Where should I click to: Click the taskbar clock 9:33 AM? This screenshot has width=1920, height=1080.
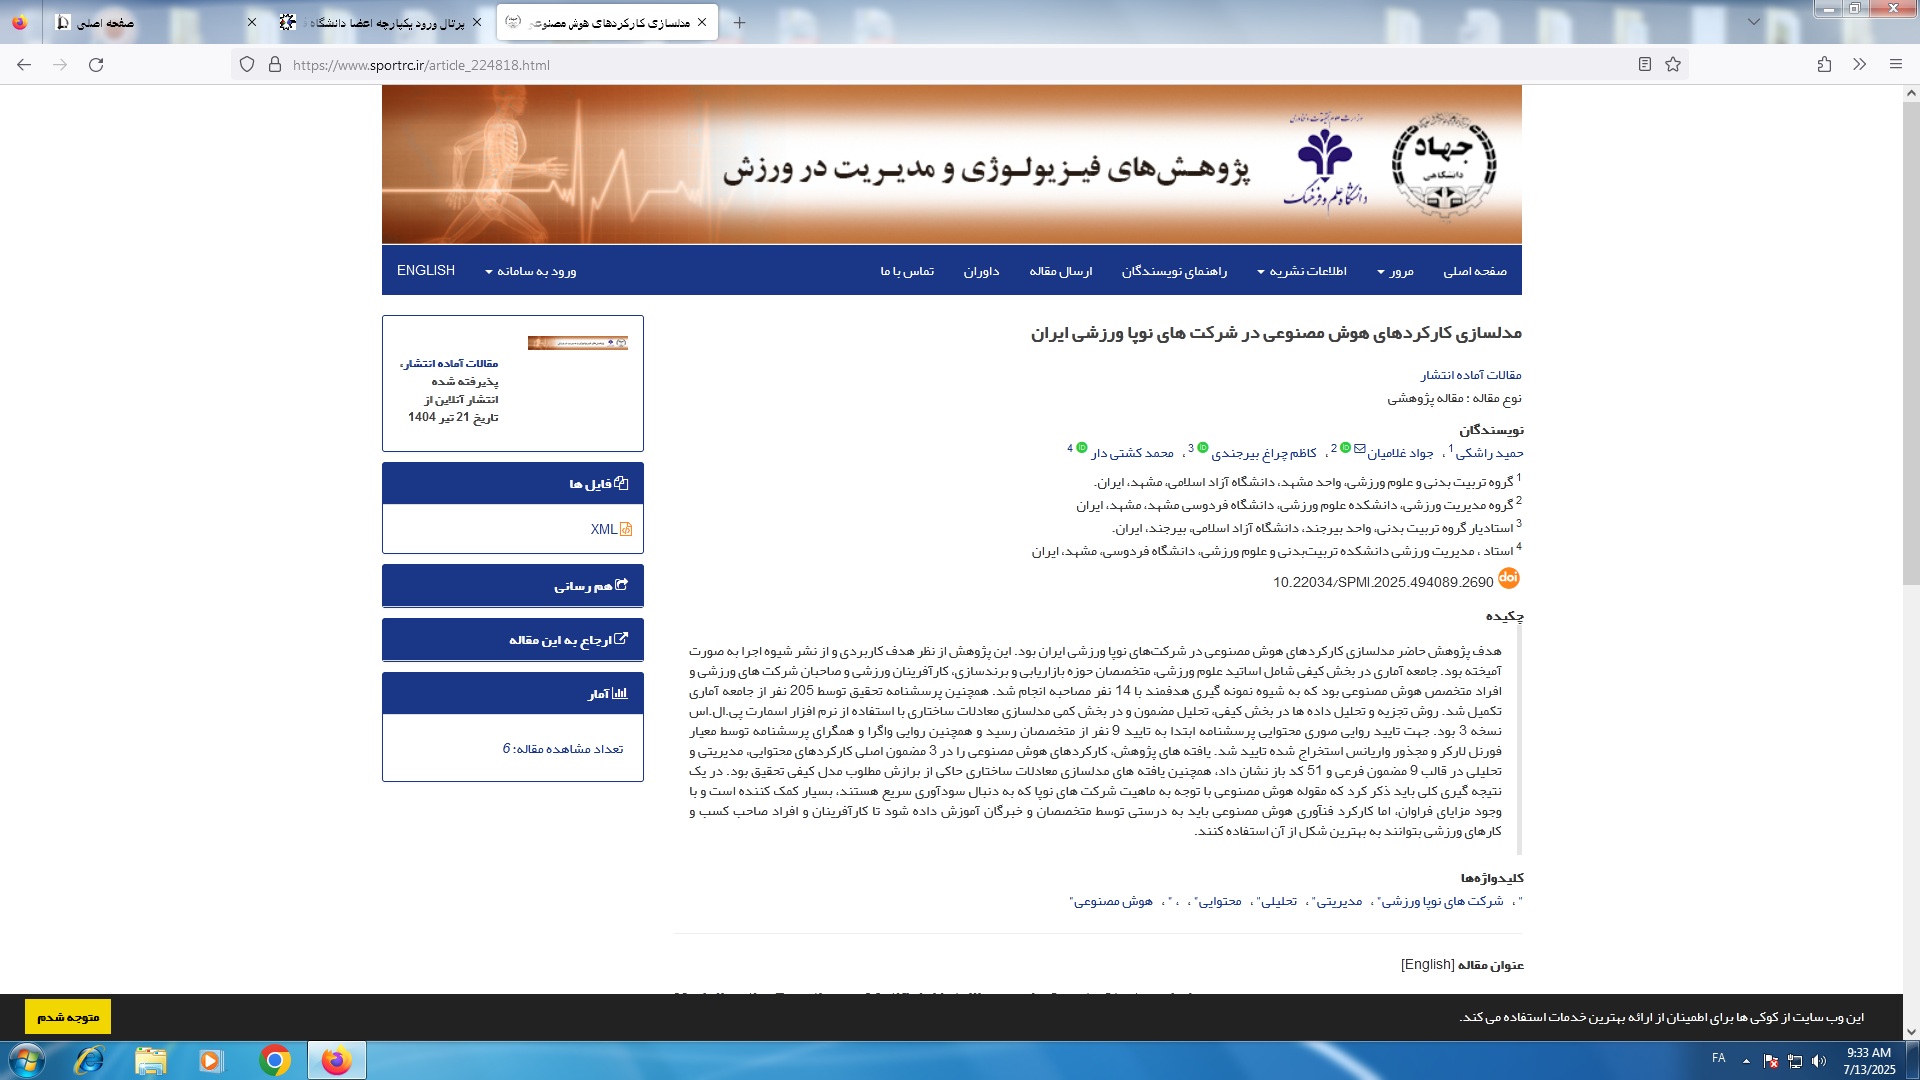tap(1869, 1053)
